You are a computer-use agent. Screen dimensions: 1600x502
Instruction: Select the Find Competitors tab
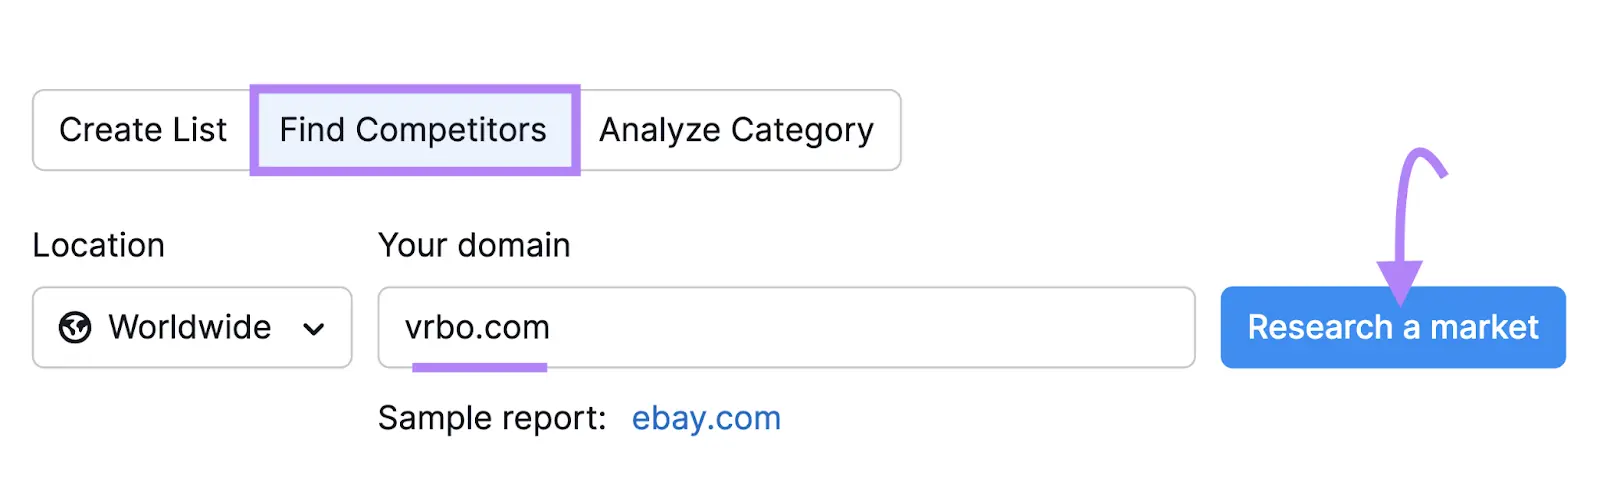point(413,130)
